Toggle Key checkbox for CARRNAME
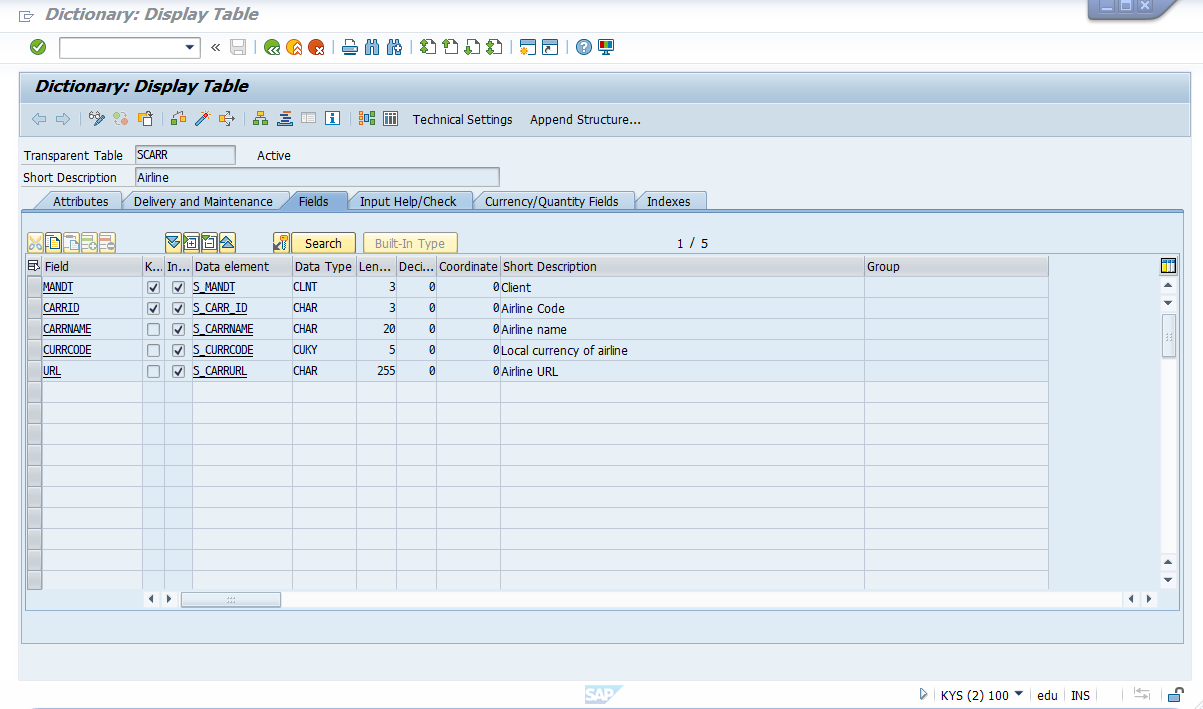 pos(153,329)
